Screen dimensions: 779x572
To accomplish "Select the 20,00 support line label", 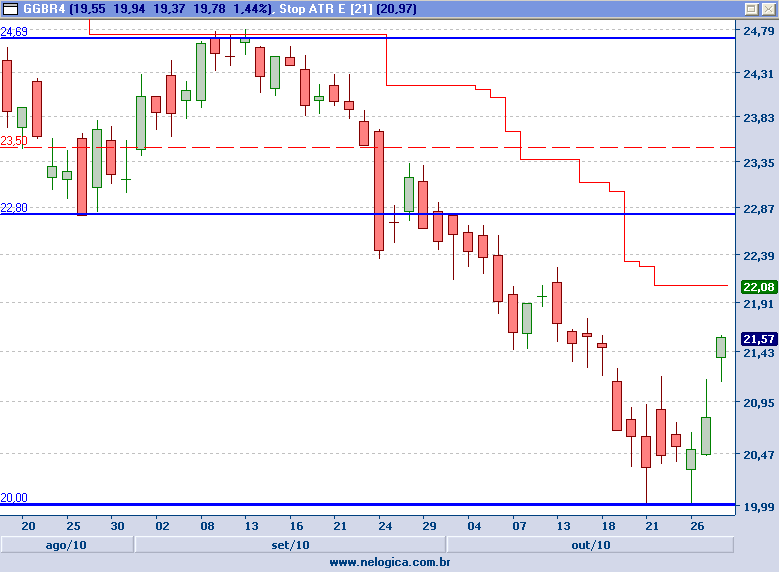I will point(14,498).
